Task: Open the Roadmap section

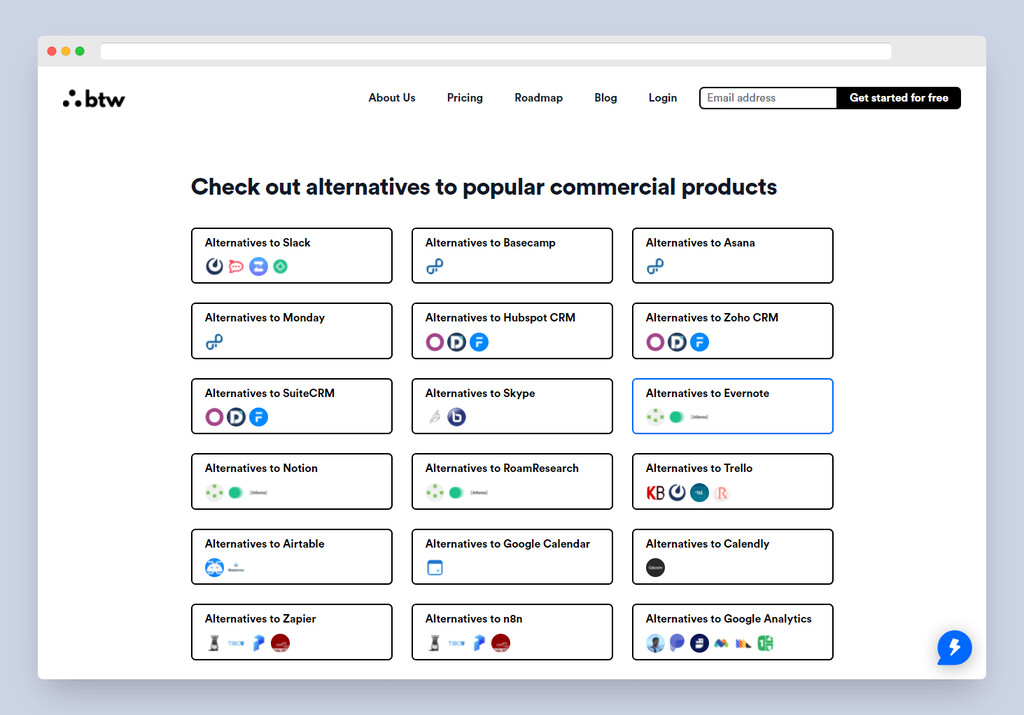Action: 538,98
